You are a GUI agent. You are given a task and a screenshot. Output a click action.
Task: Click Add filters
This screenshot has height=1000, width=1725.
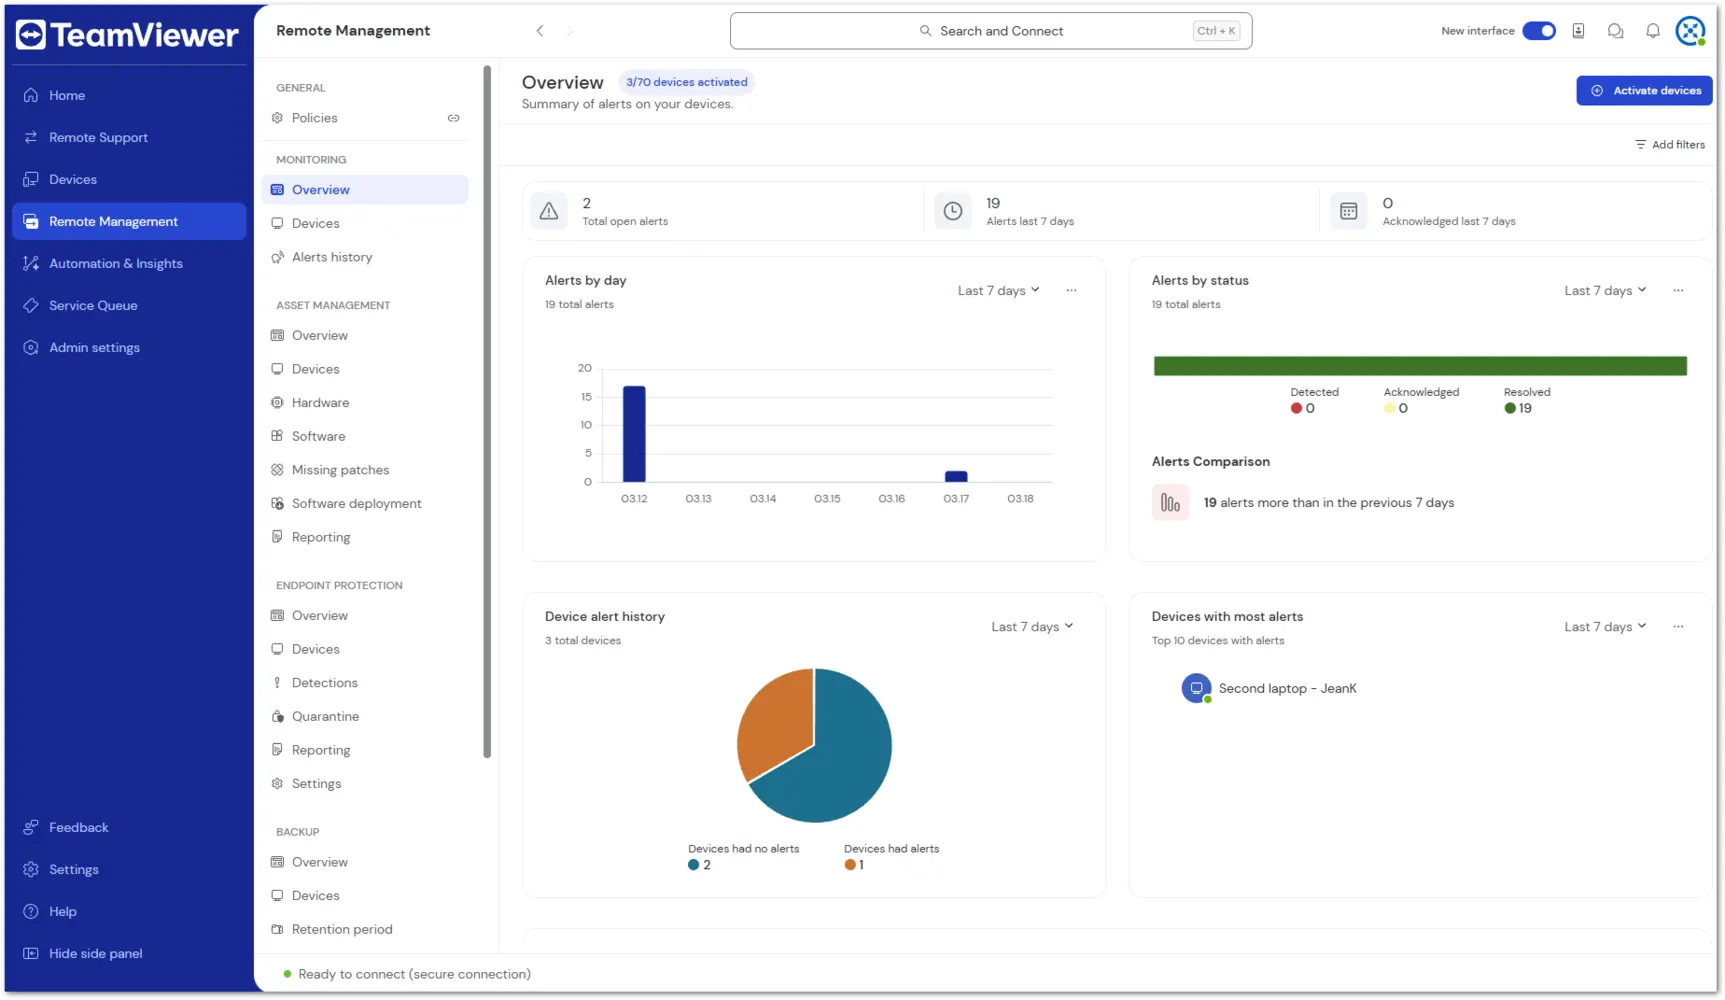[1670, 145]
